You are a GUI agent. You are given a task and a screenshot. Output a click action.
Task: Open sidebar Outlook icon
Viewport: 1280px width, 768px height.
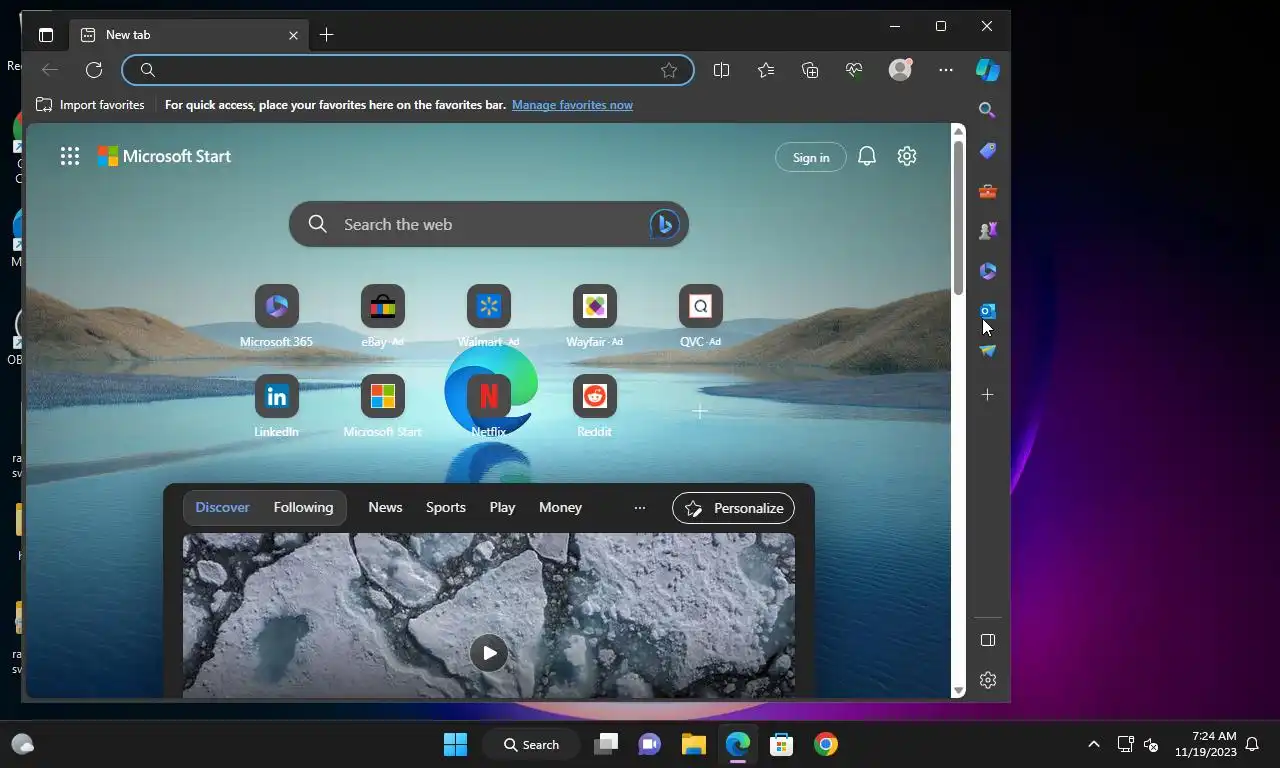coord(987,311)
